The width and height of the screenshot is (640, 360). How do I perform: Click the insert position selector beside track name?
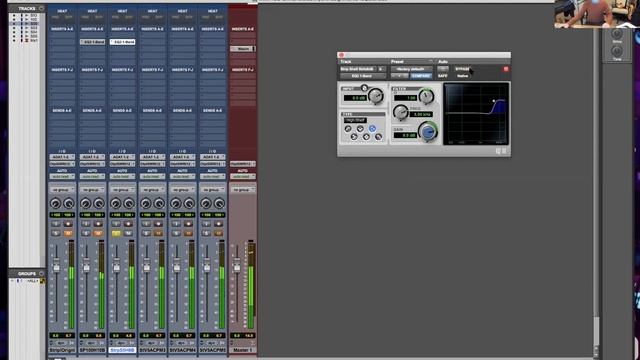pyautogui.click(x=381, y=69)
